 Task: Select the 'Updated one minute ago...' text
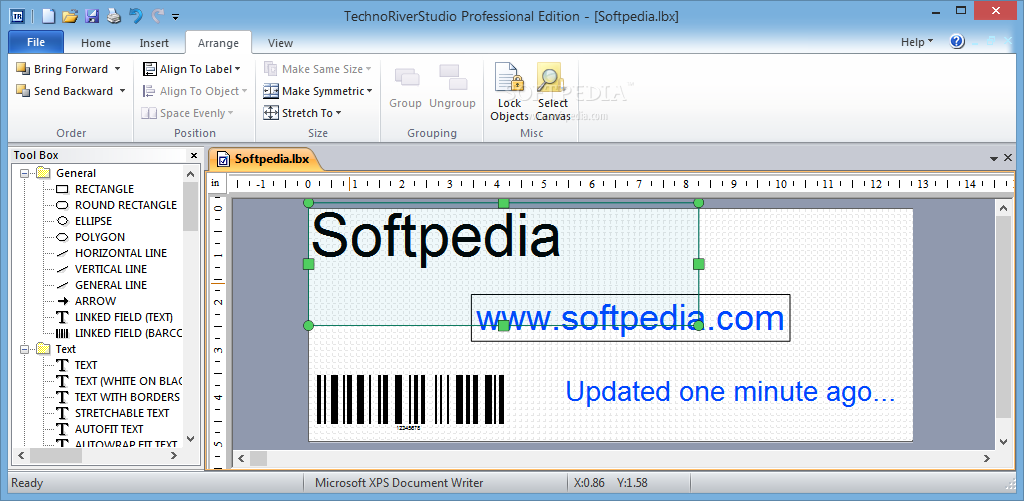[x=729, y=391]
